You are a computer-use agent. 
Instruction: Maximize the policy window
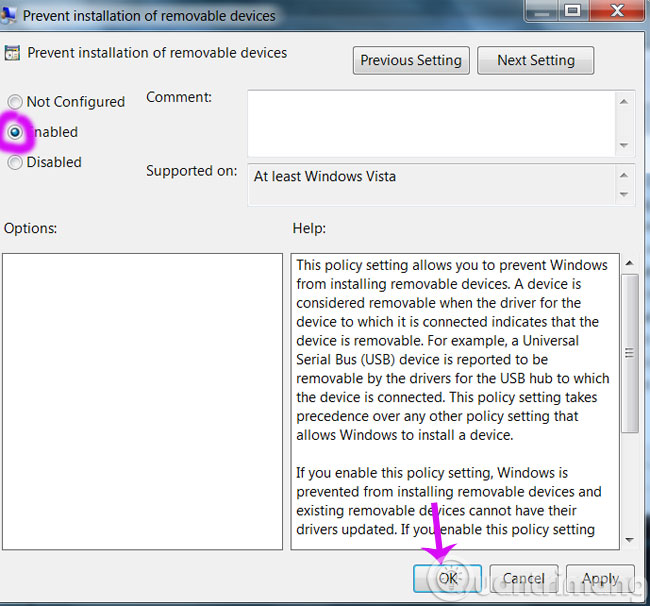pyautogui.click(x=573, y=11)
